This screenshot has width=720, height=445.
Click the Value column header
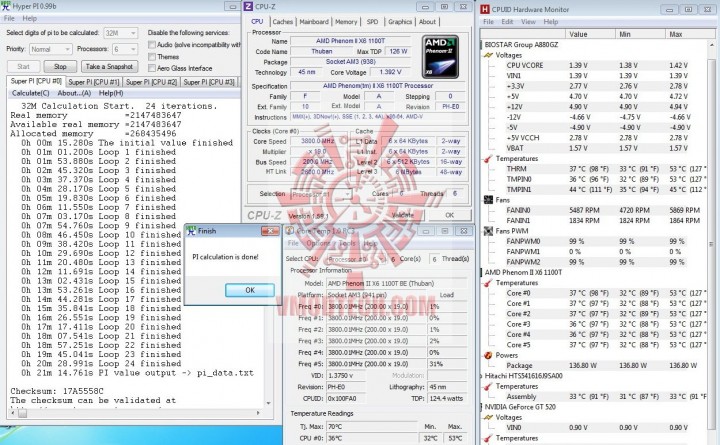point(590,34)
